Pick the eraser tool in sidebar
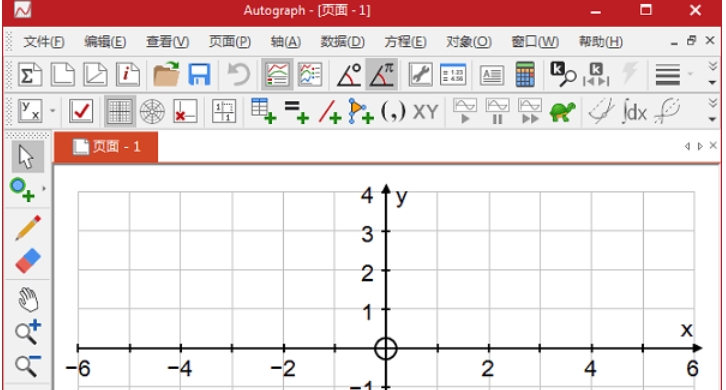 [x=28, y=261]
